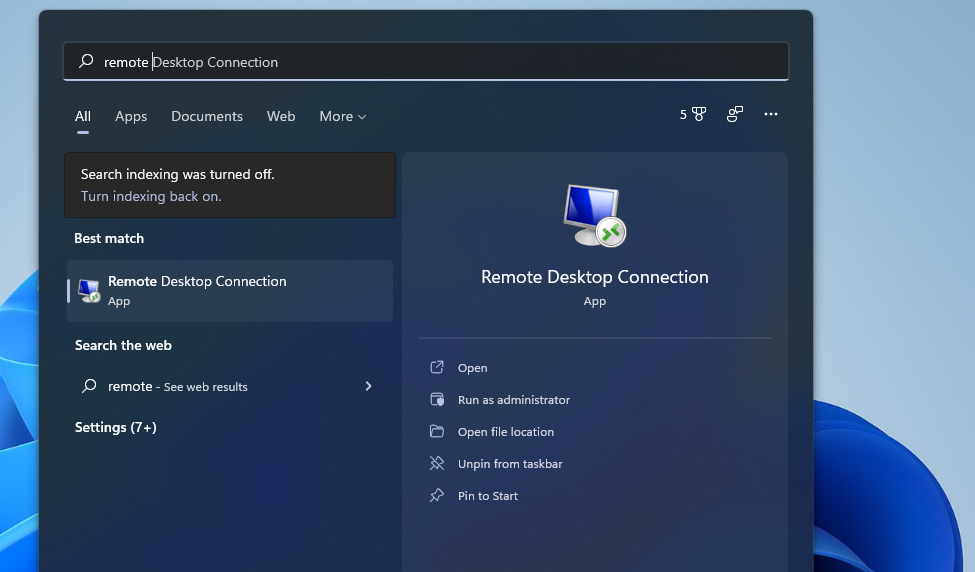Expand the More filter dropdown
This screenshot has height=572, width=975.
342,117
